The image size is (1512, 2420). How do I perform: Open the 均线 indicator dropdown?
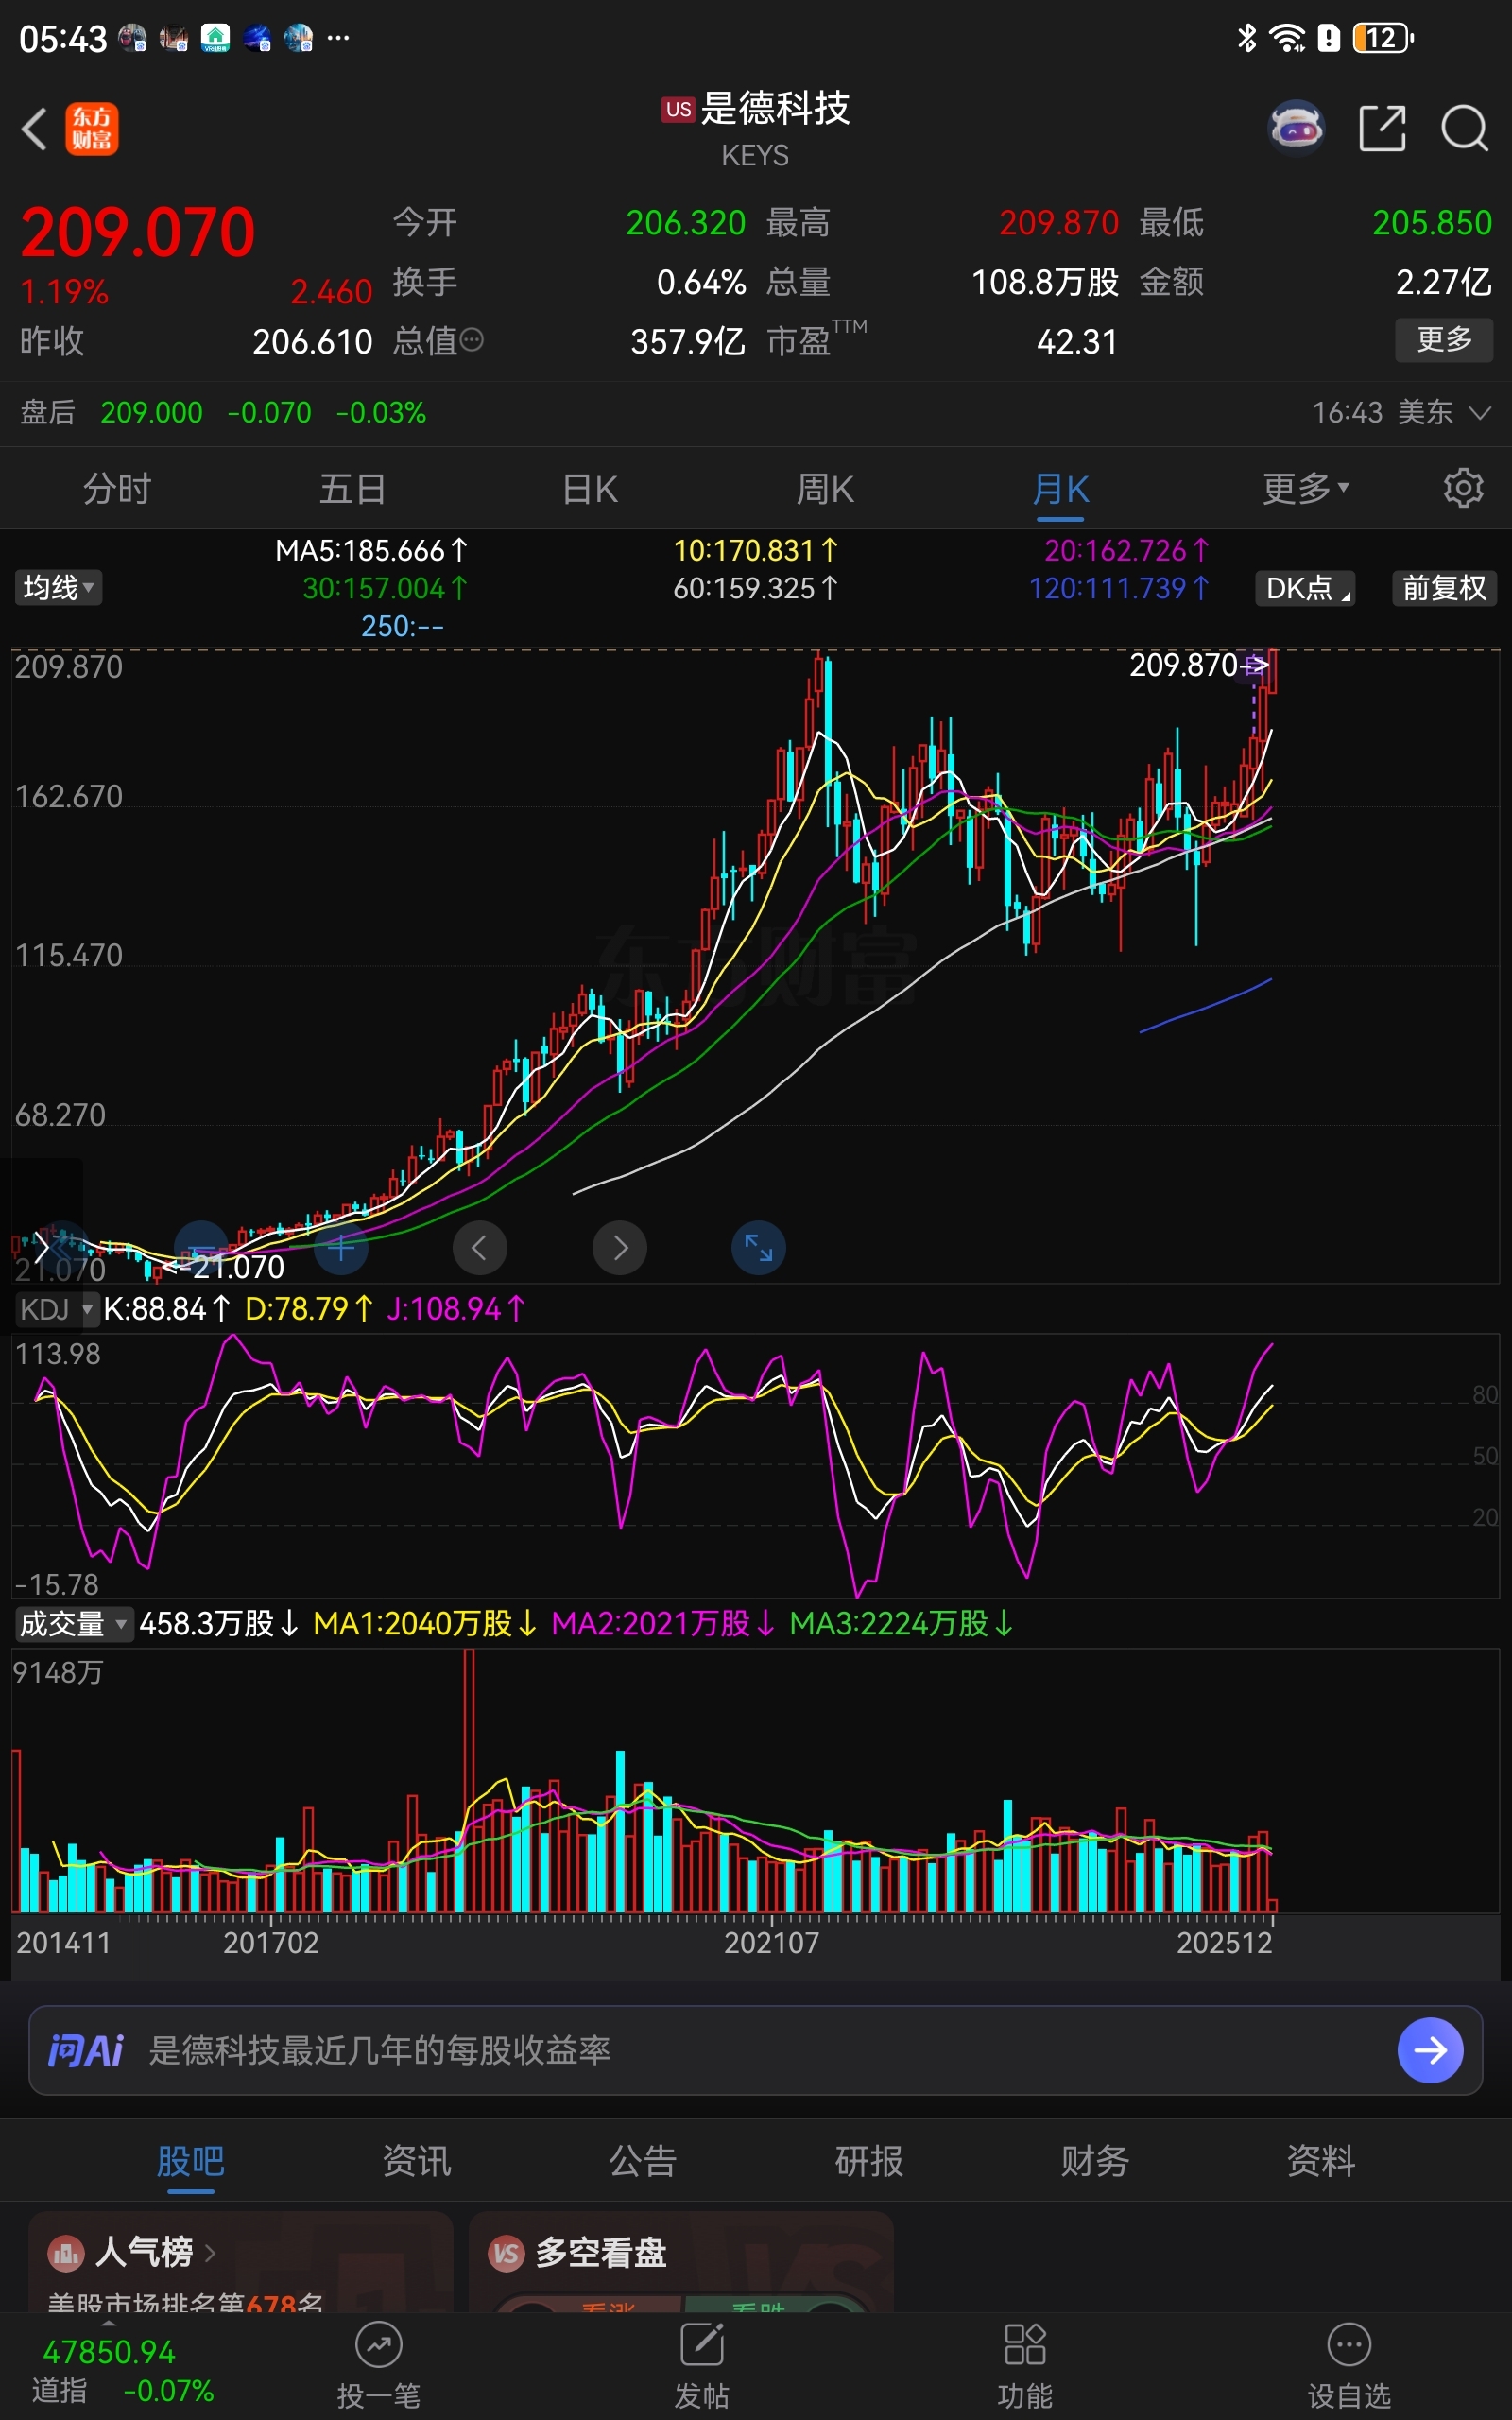point(58,588)
